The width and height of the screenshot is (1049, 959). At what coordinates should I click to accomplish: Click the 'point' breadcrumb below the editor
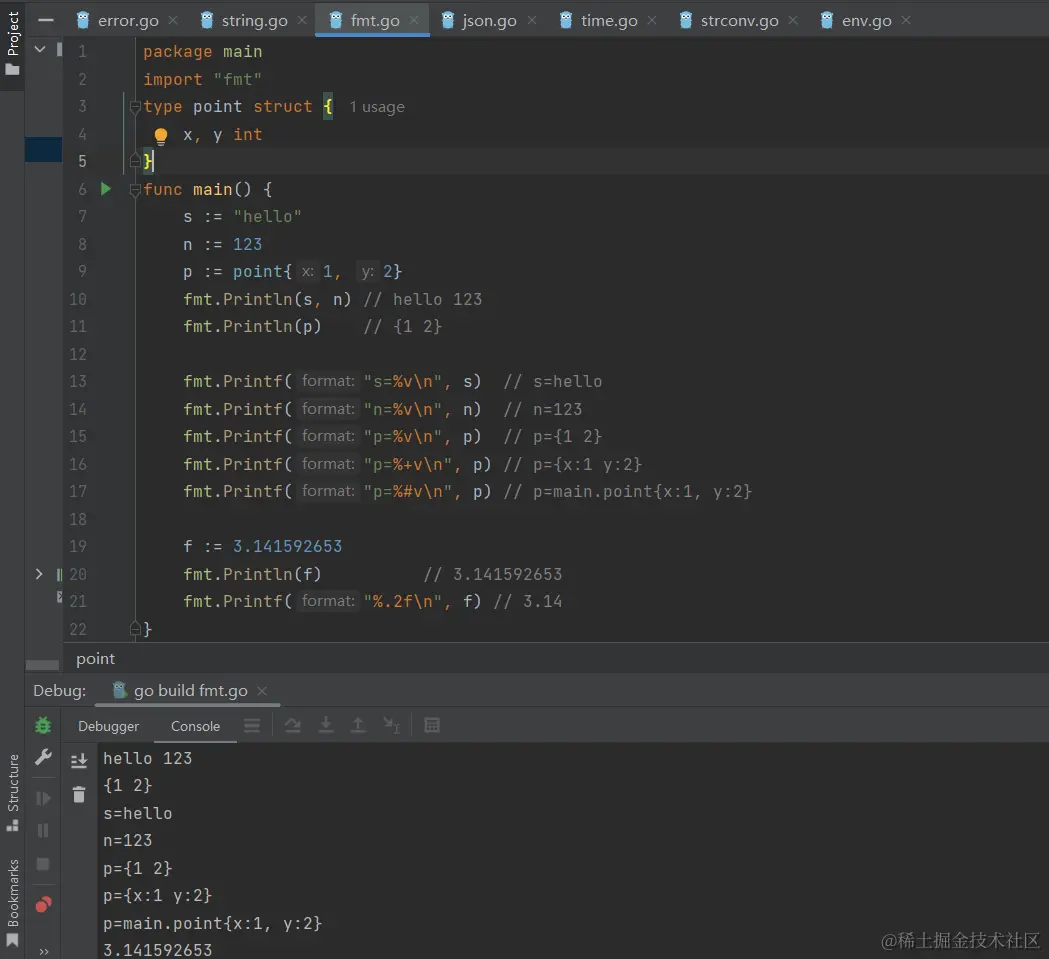(96, 658)
